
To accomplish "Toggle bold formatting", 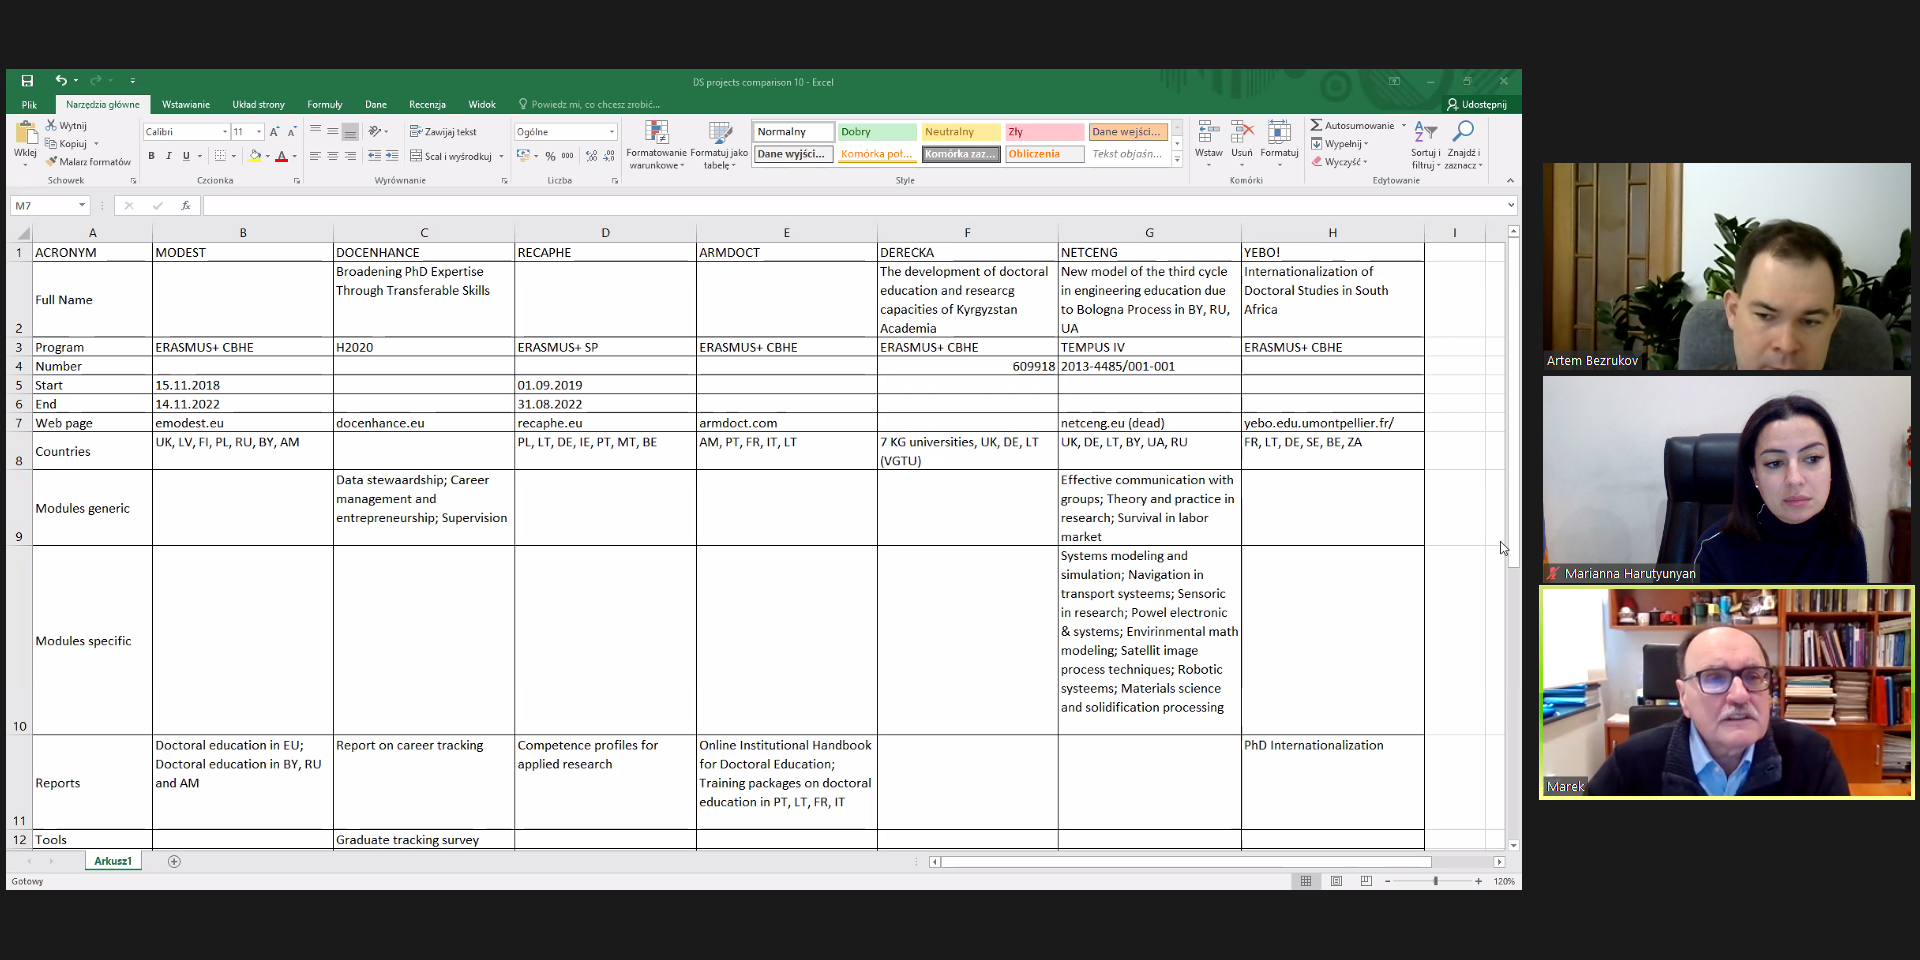I will [x=152, y=156].
